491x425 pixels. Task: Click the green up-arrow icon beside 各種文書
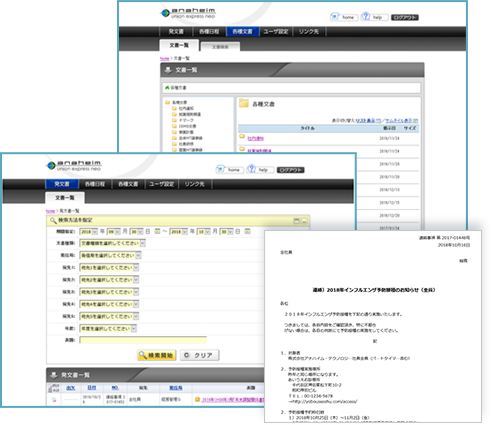click(167, 87)
